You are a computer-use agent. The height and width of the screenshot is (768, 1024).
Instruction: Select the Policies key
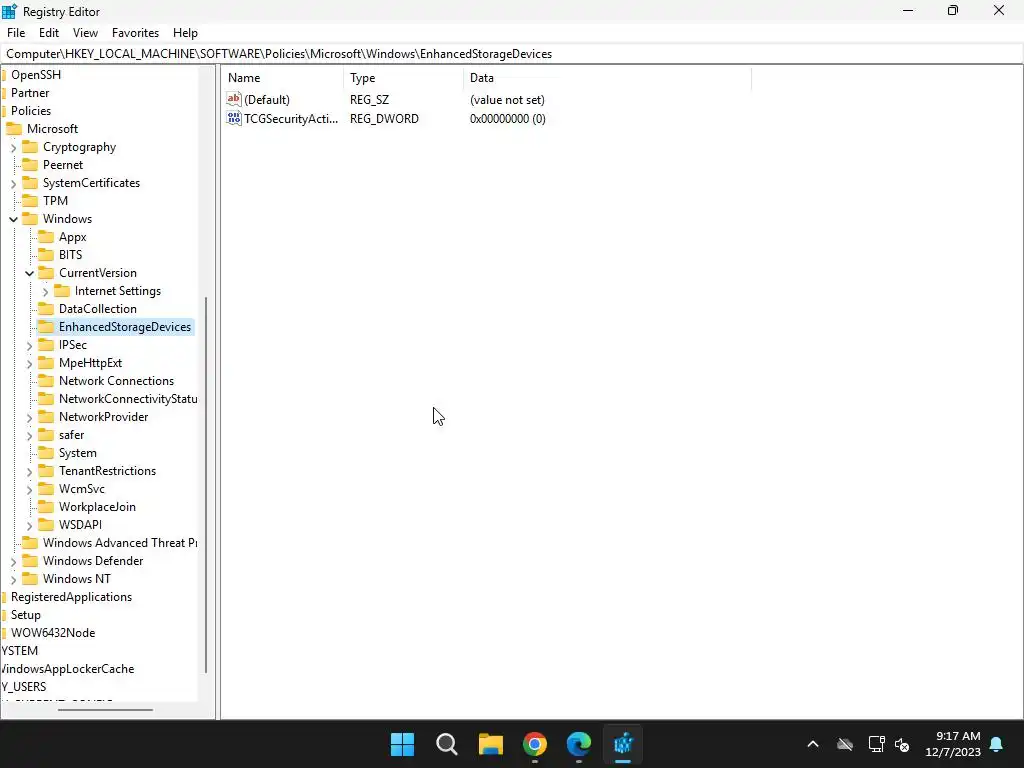pyautogui.click(x=31, y=110)
